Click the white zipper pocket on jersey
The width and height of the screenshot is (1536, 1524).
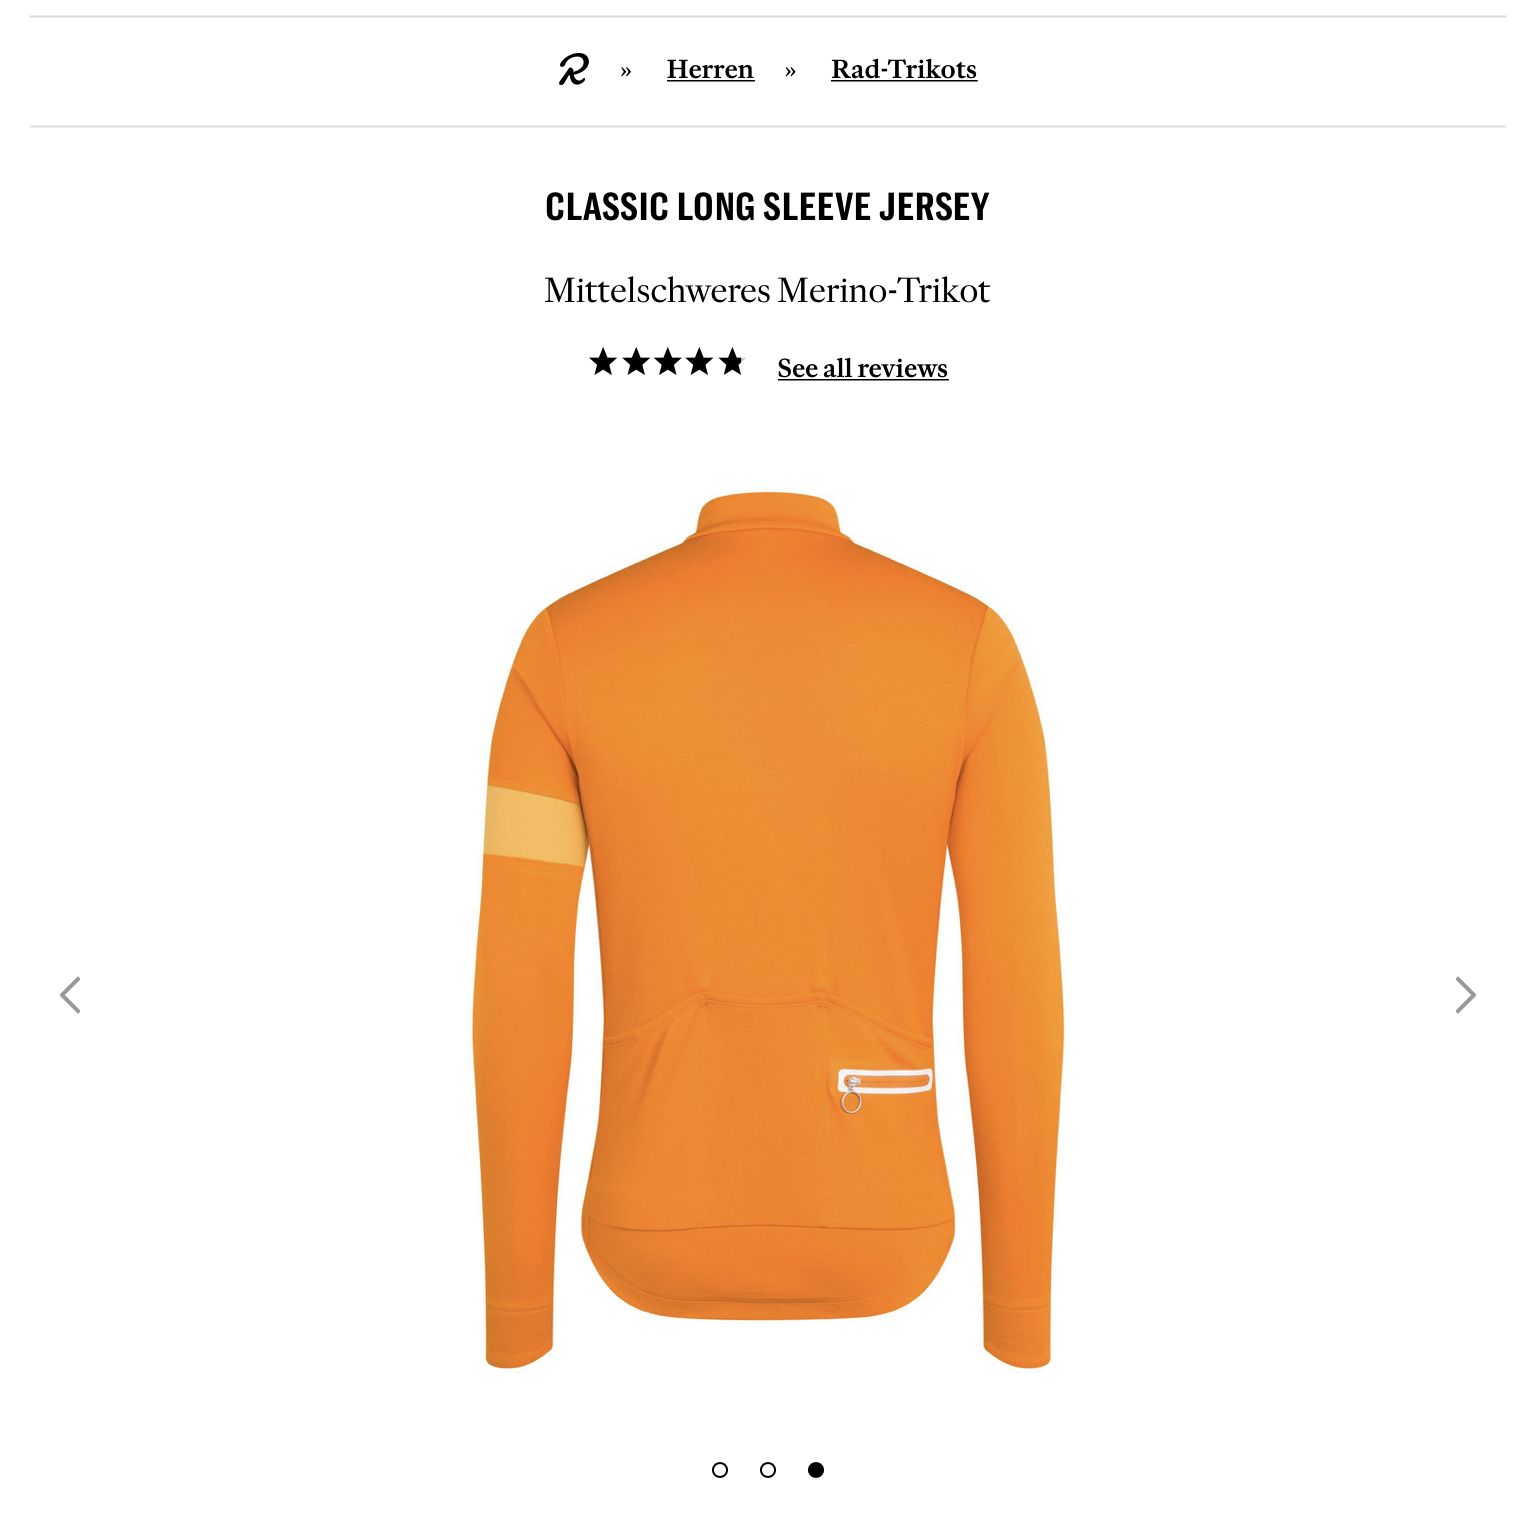[x=885, y=1081]
